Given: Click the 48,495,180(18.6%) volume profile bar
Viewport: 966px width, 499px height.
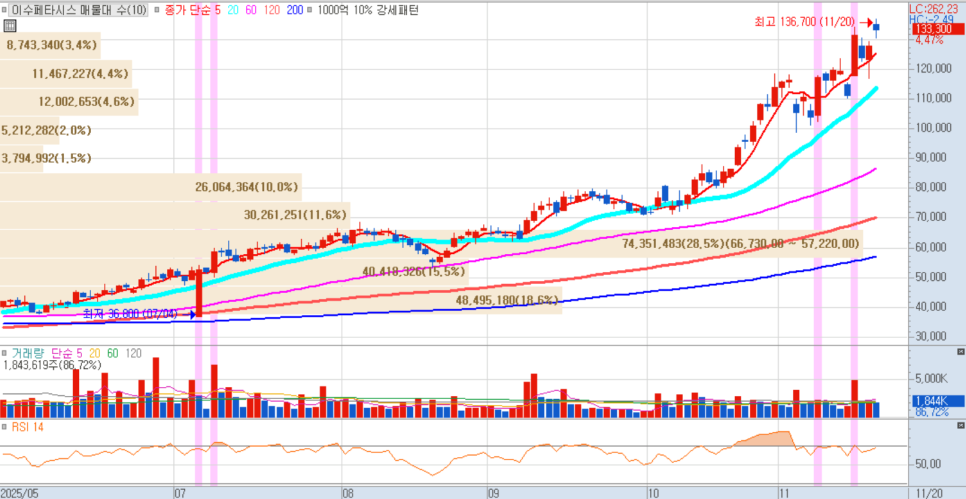Looking at the screenshot, I should point(281,300).
